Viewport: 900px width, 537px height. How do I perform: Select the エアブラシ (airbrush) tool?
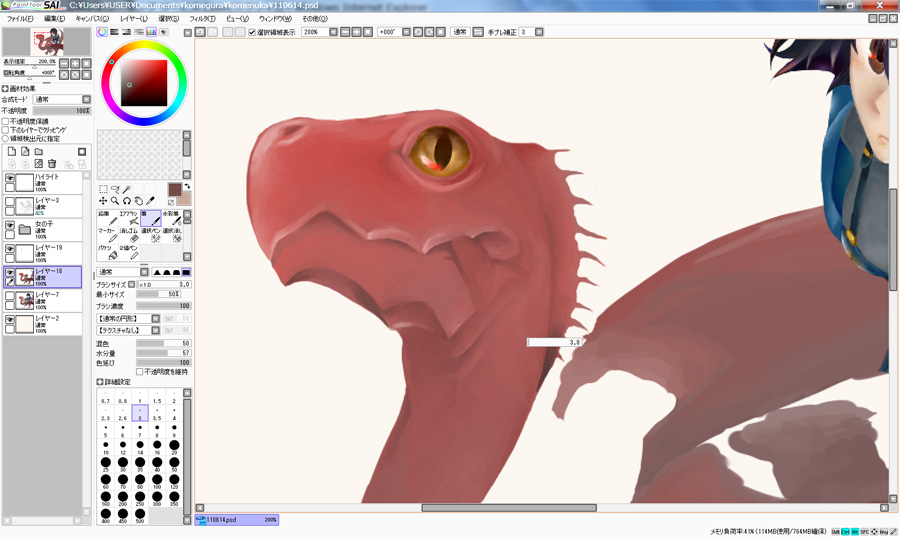click(128, 218)
